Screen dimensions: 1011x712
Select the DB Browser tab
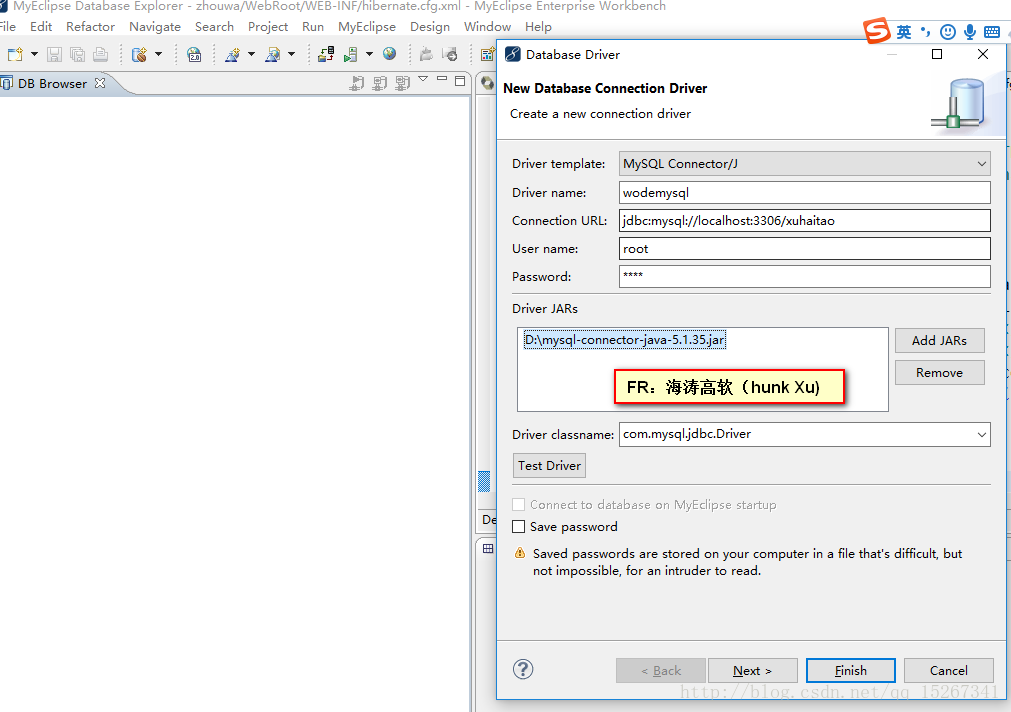tap(52, 84)
